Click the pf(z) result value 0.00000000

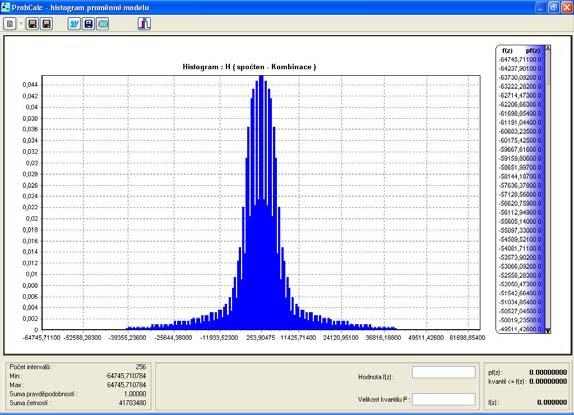[x=548, y=373]
